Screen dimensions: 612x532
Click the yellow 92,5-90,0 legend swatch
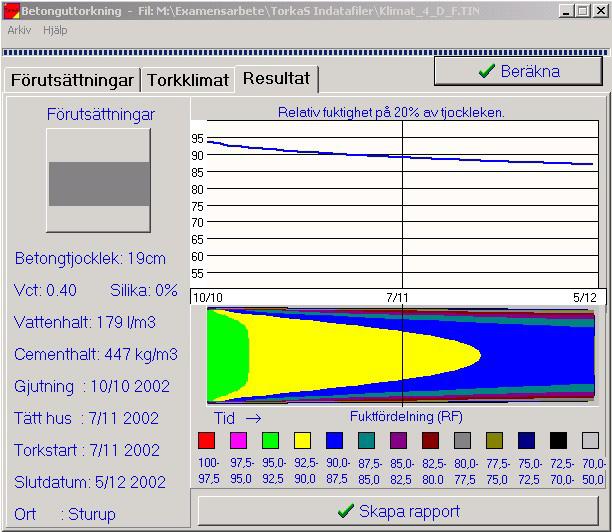[x=302, y=440]
